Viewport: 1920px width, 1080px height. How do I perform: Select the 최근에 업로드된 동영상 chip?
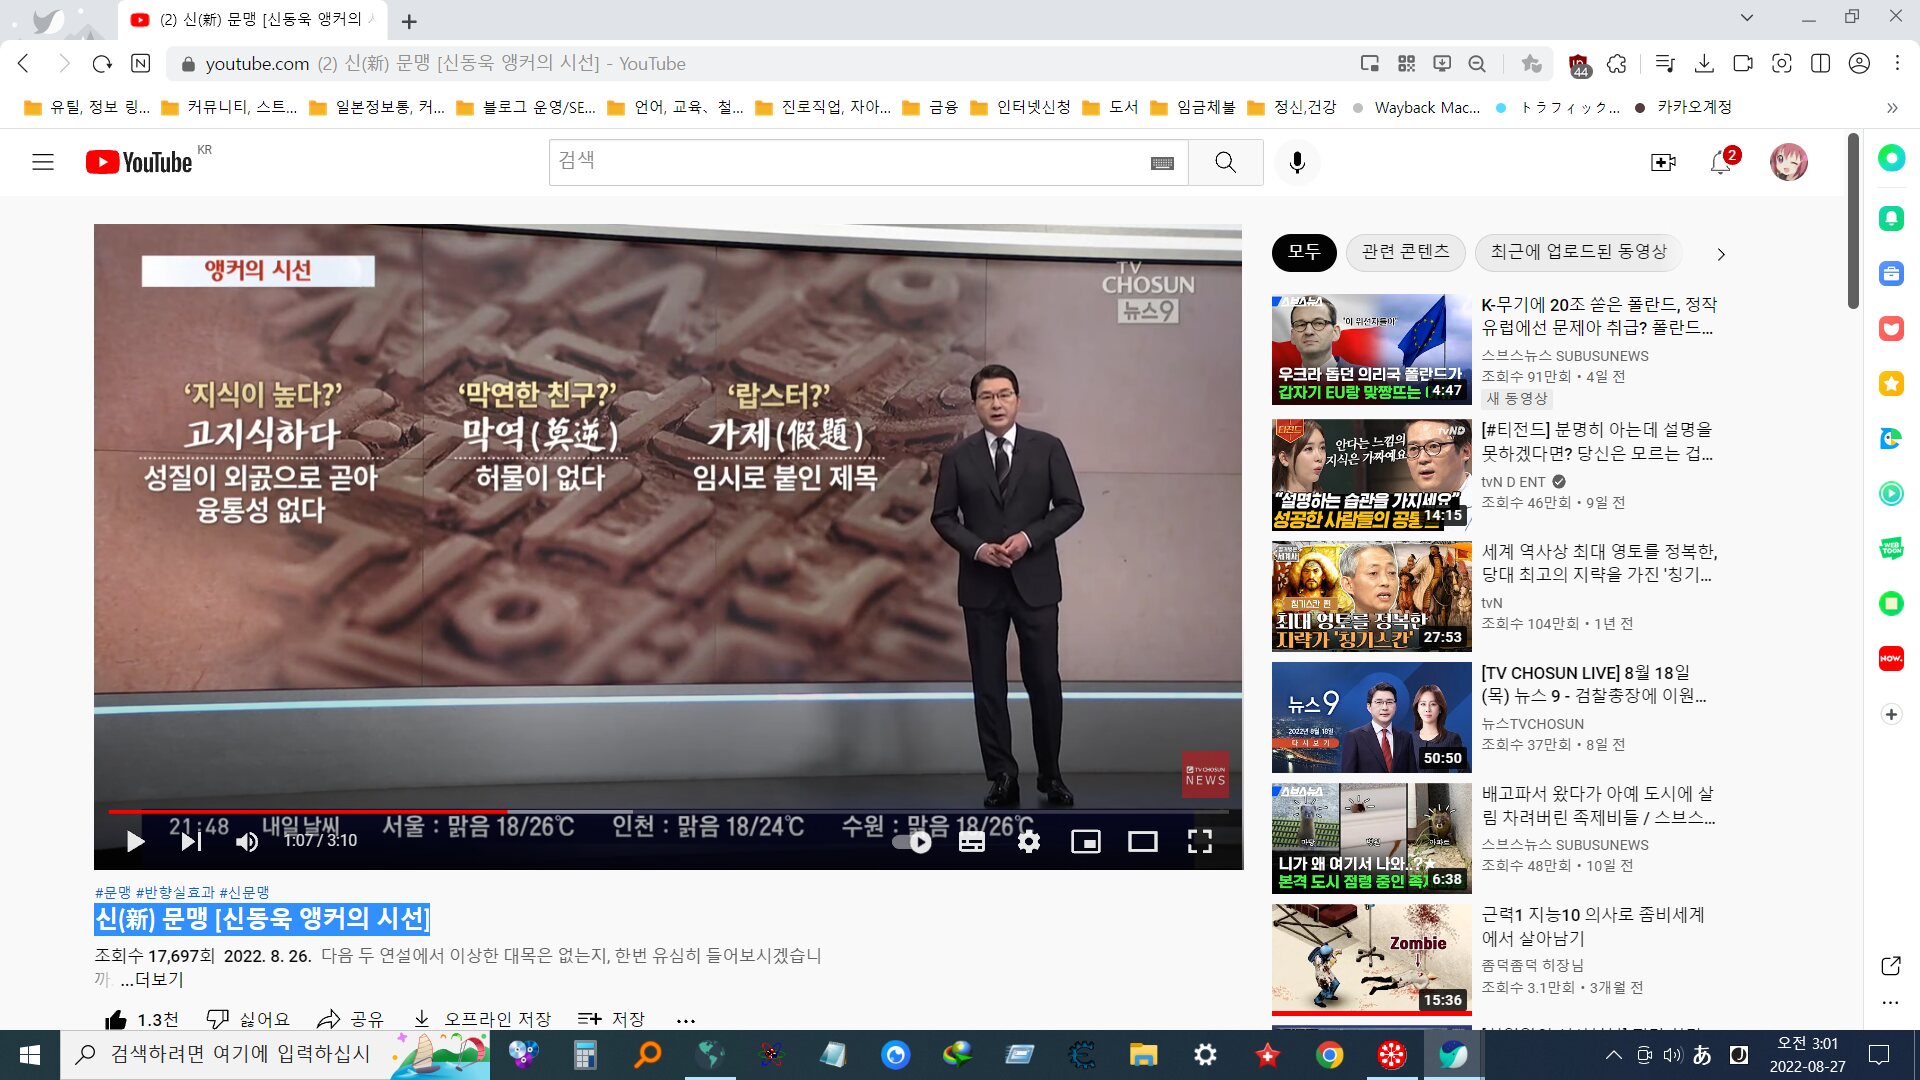click(x=1579, y=252)
